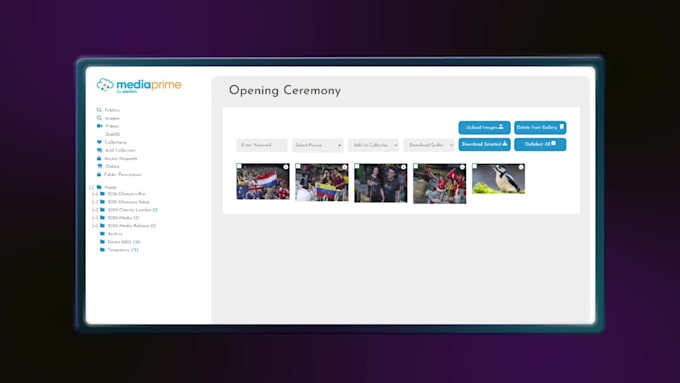
Task: Expand the 2023 Media folder
Action: [95, 218]
